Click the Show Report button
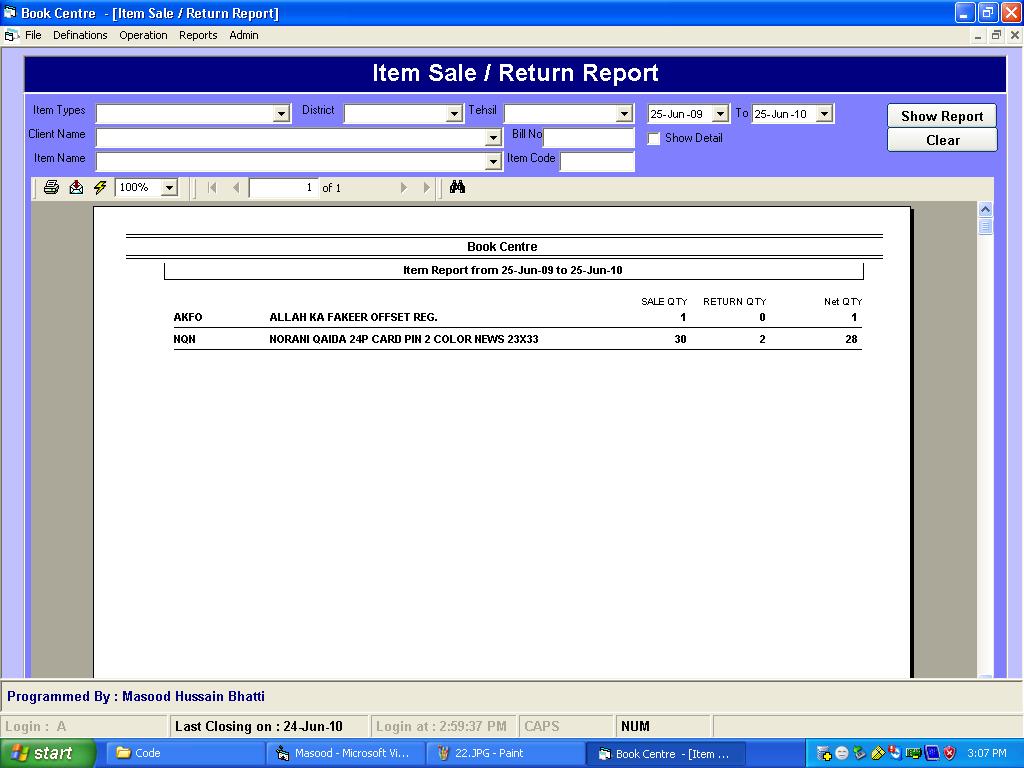 (942, 116)
